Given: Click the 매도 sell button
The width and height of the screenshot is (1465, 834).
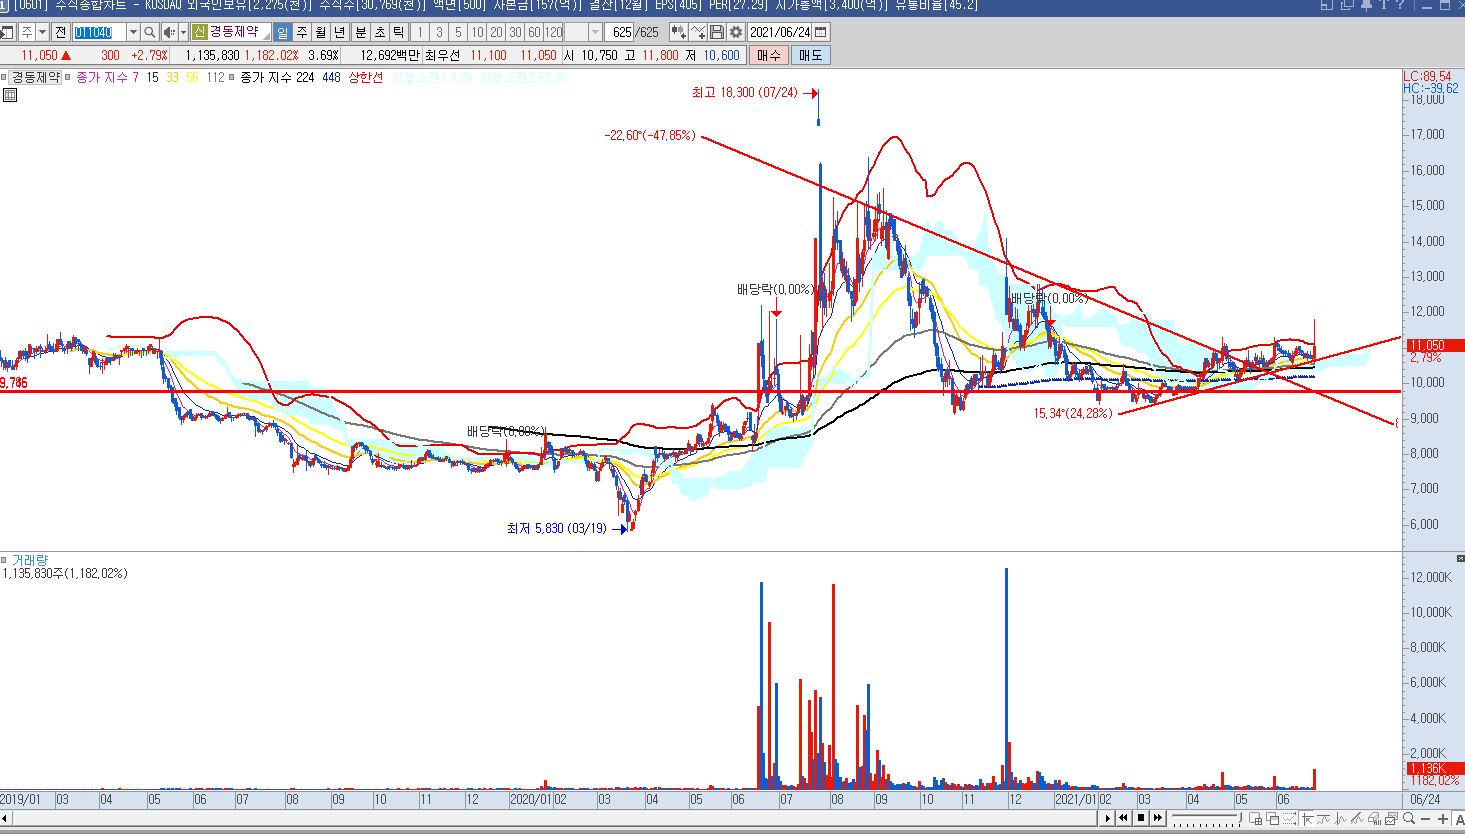Looking at the screenshot, I should click(810, 55).
